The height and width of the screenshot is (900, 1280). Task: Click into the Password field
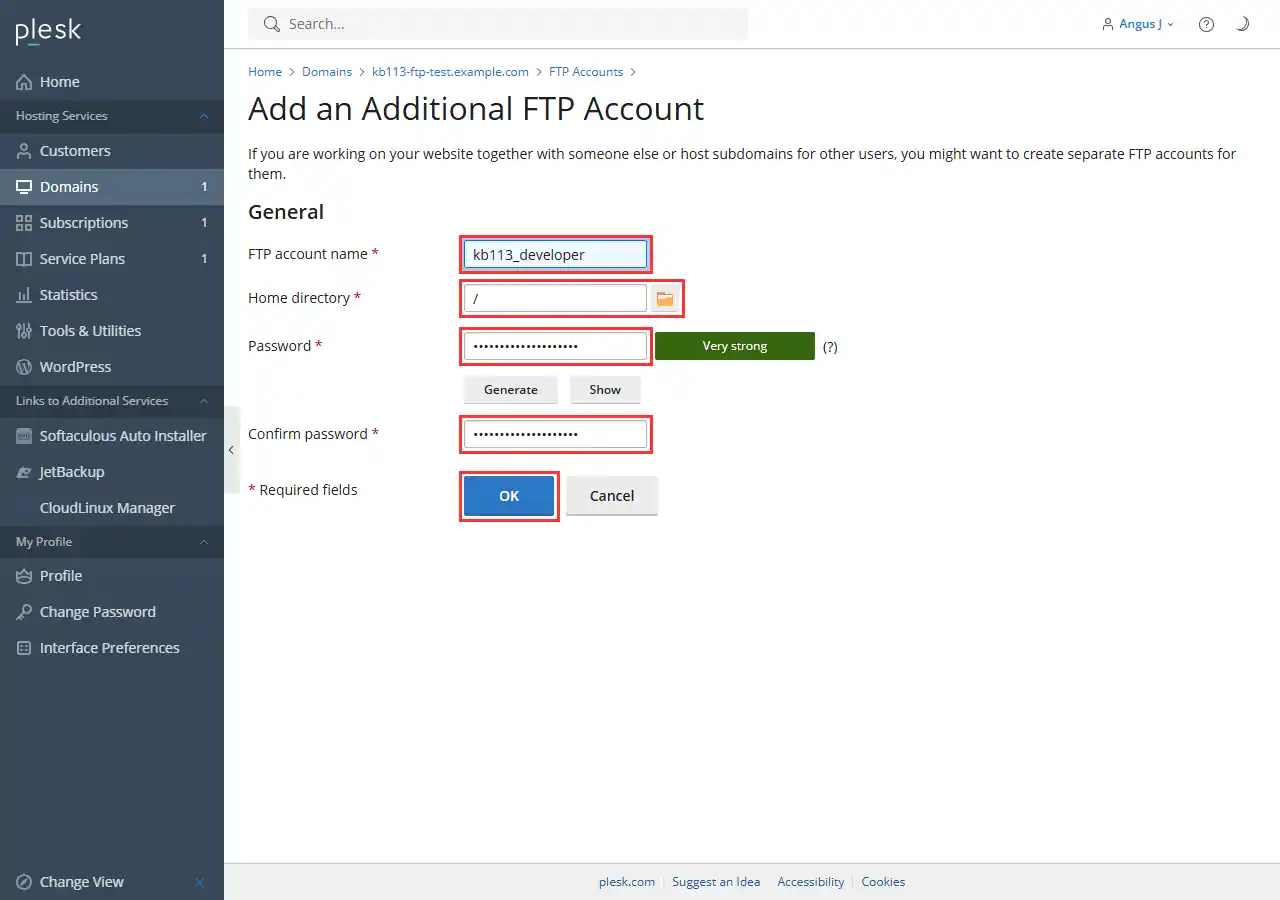tap(555, 346)
